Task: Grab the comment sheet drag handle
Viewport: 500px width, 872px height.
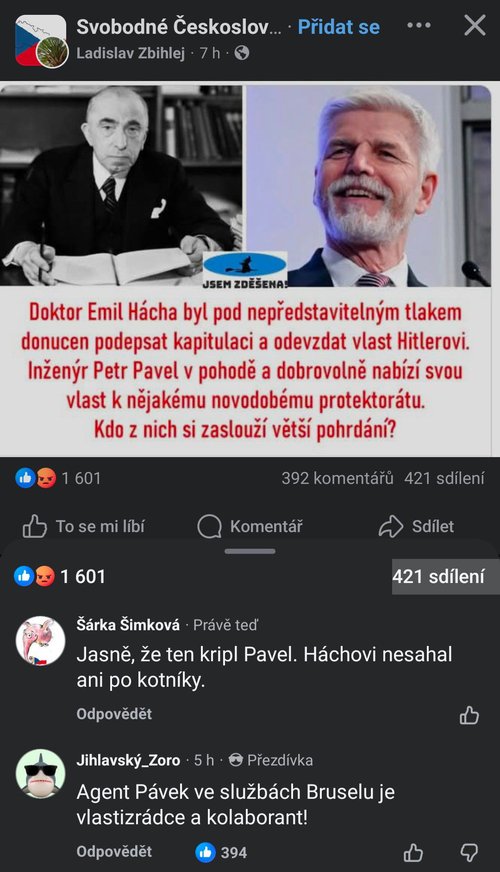Action: pyautogui.click(x=250, y=551)
